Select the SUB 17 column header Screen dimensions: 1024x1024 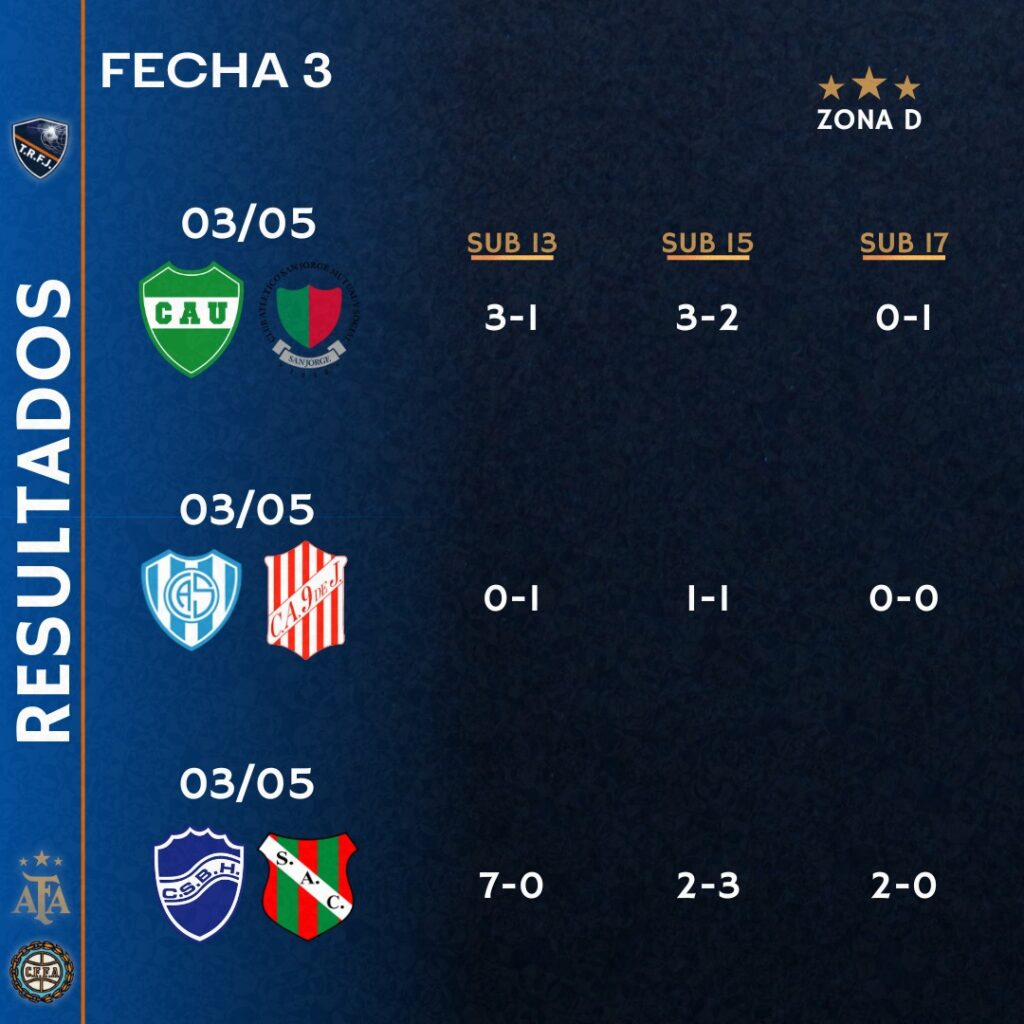(x=903, y=244)
